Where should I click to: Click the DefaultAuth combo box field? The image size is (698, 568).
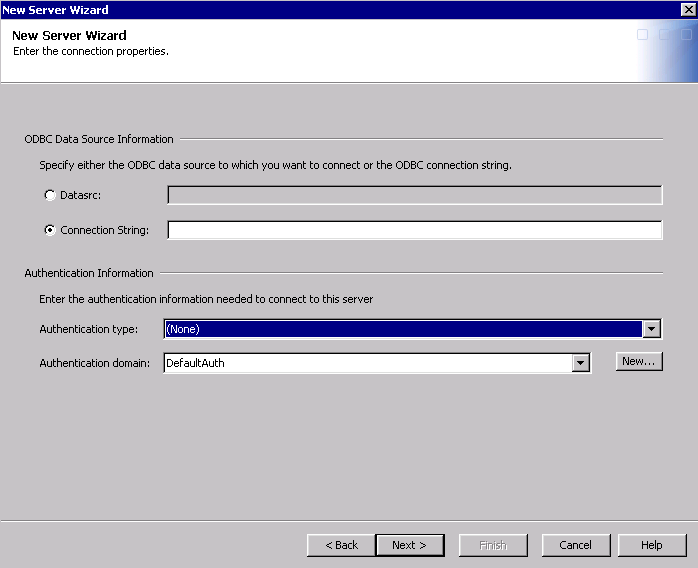coord(367,363)
